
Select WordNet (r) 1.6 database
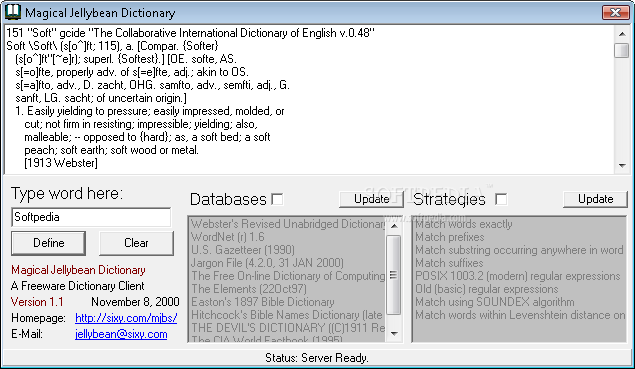[287, 237]
